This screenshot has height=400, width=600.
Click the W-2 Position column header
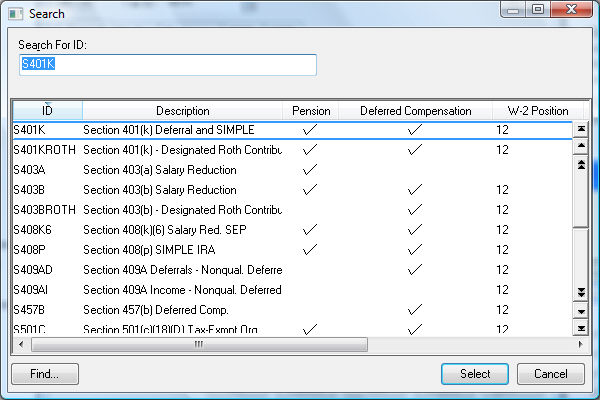coord(537,111)
